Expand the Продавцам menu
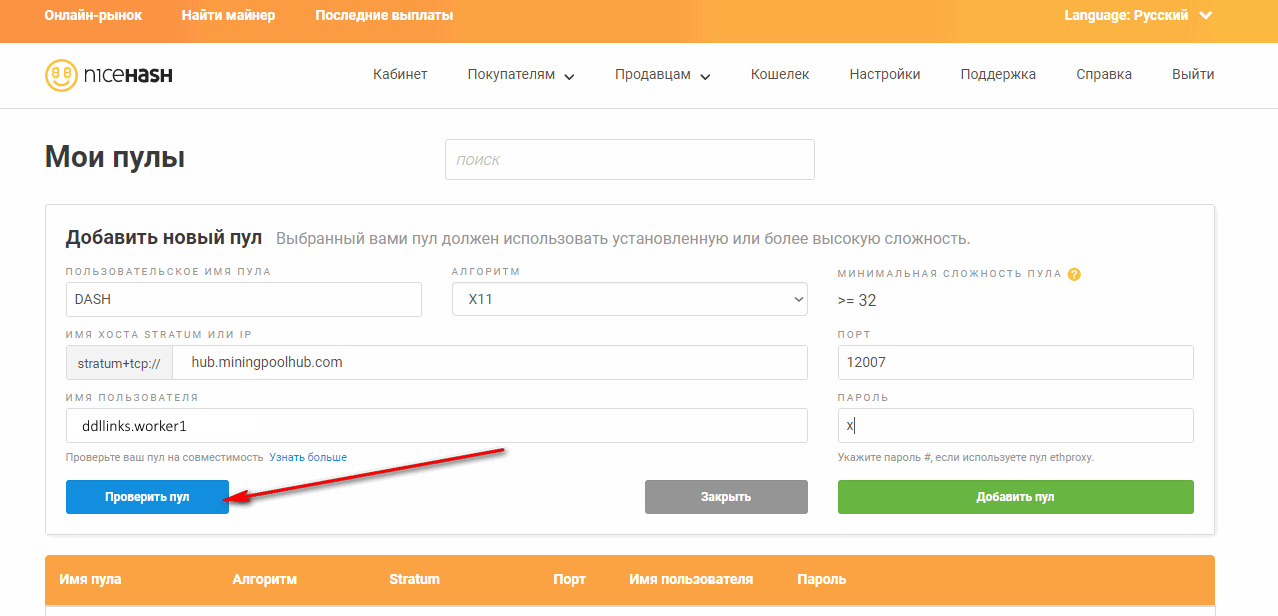 pyautogui.click(x=663, y=75)
